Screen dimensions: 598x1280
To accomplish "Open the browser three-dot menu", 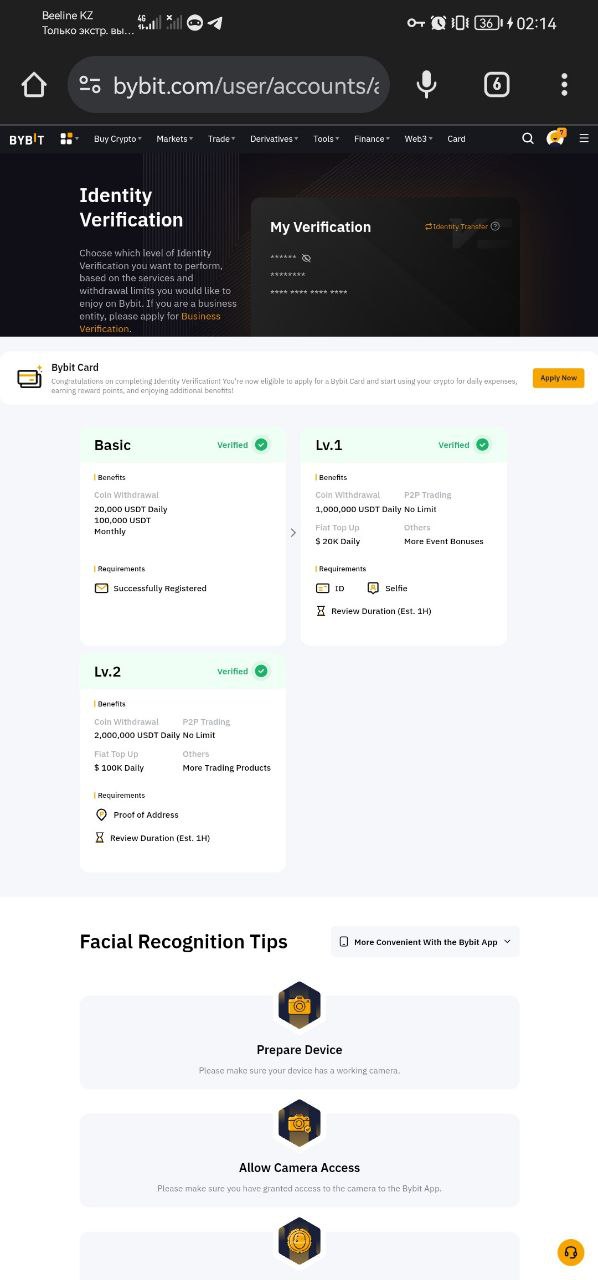I will (564, 85).
